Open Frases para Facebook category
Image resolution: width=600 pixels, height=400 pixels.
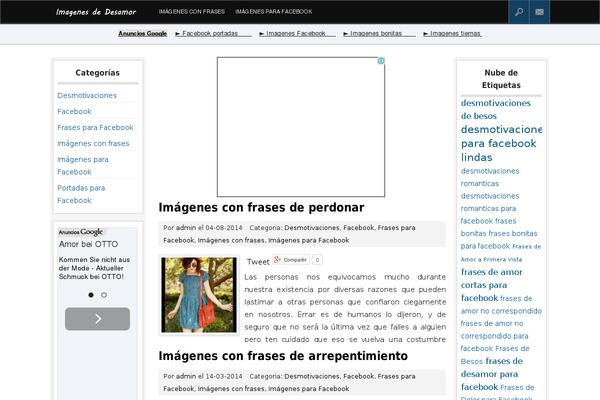click(95, 127)
